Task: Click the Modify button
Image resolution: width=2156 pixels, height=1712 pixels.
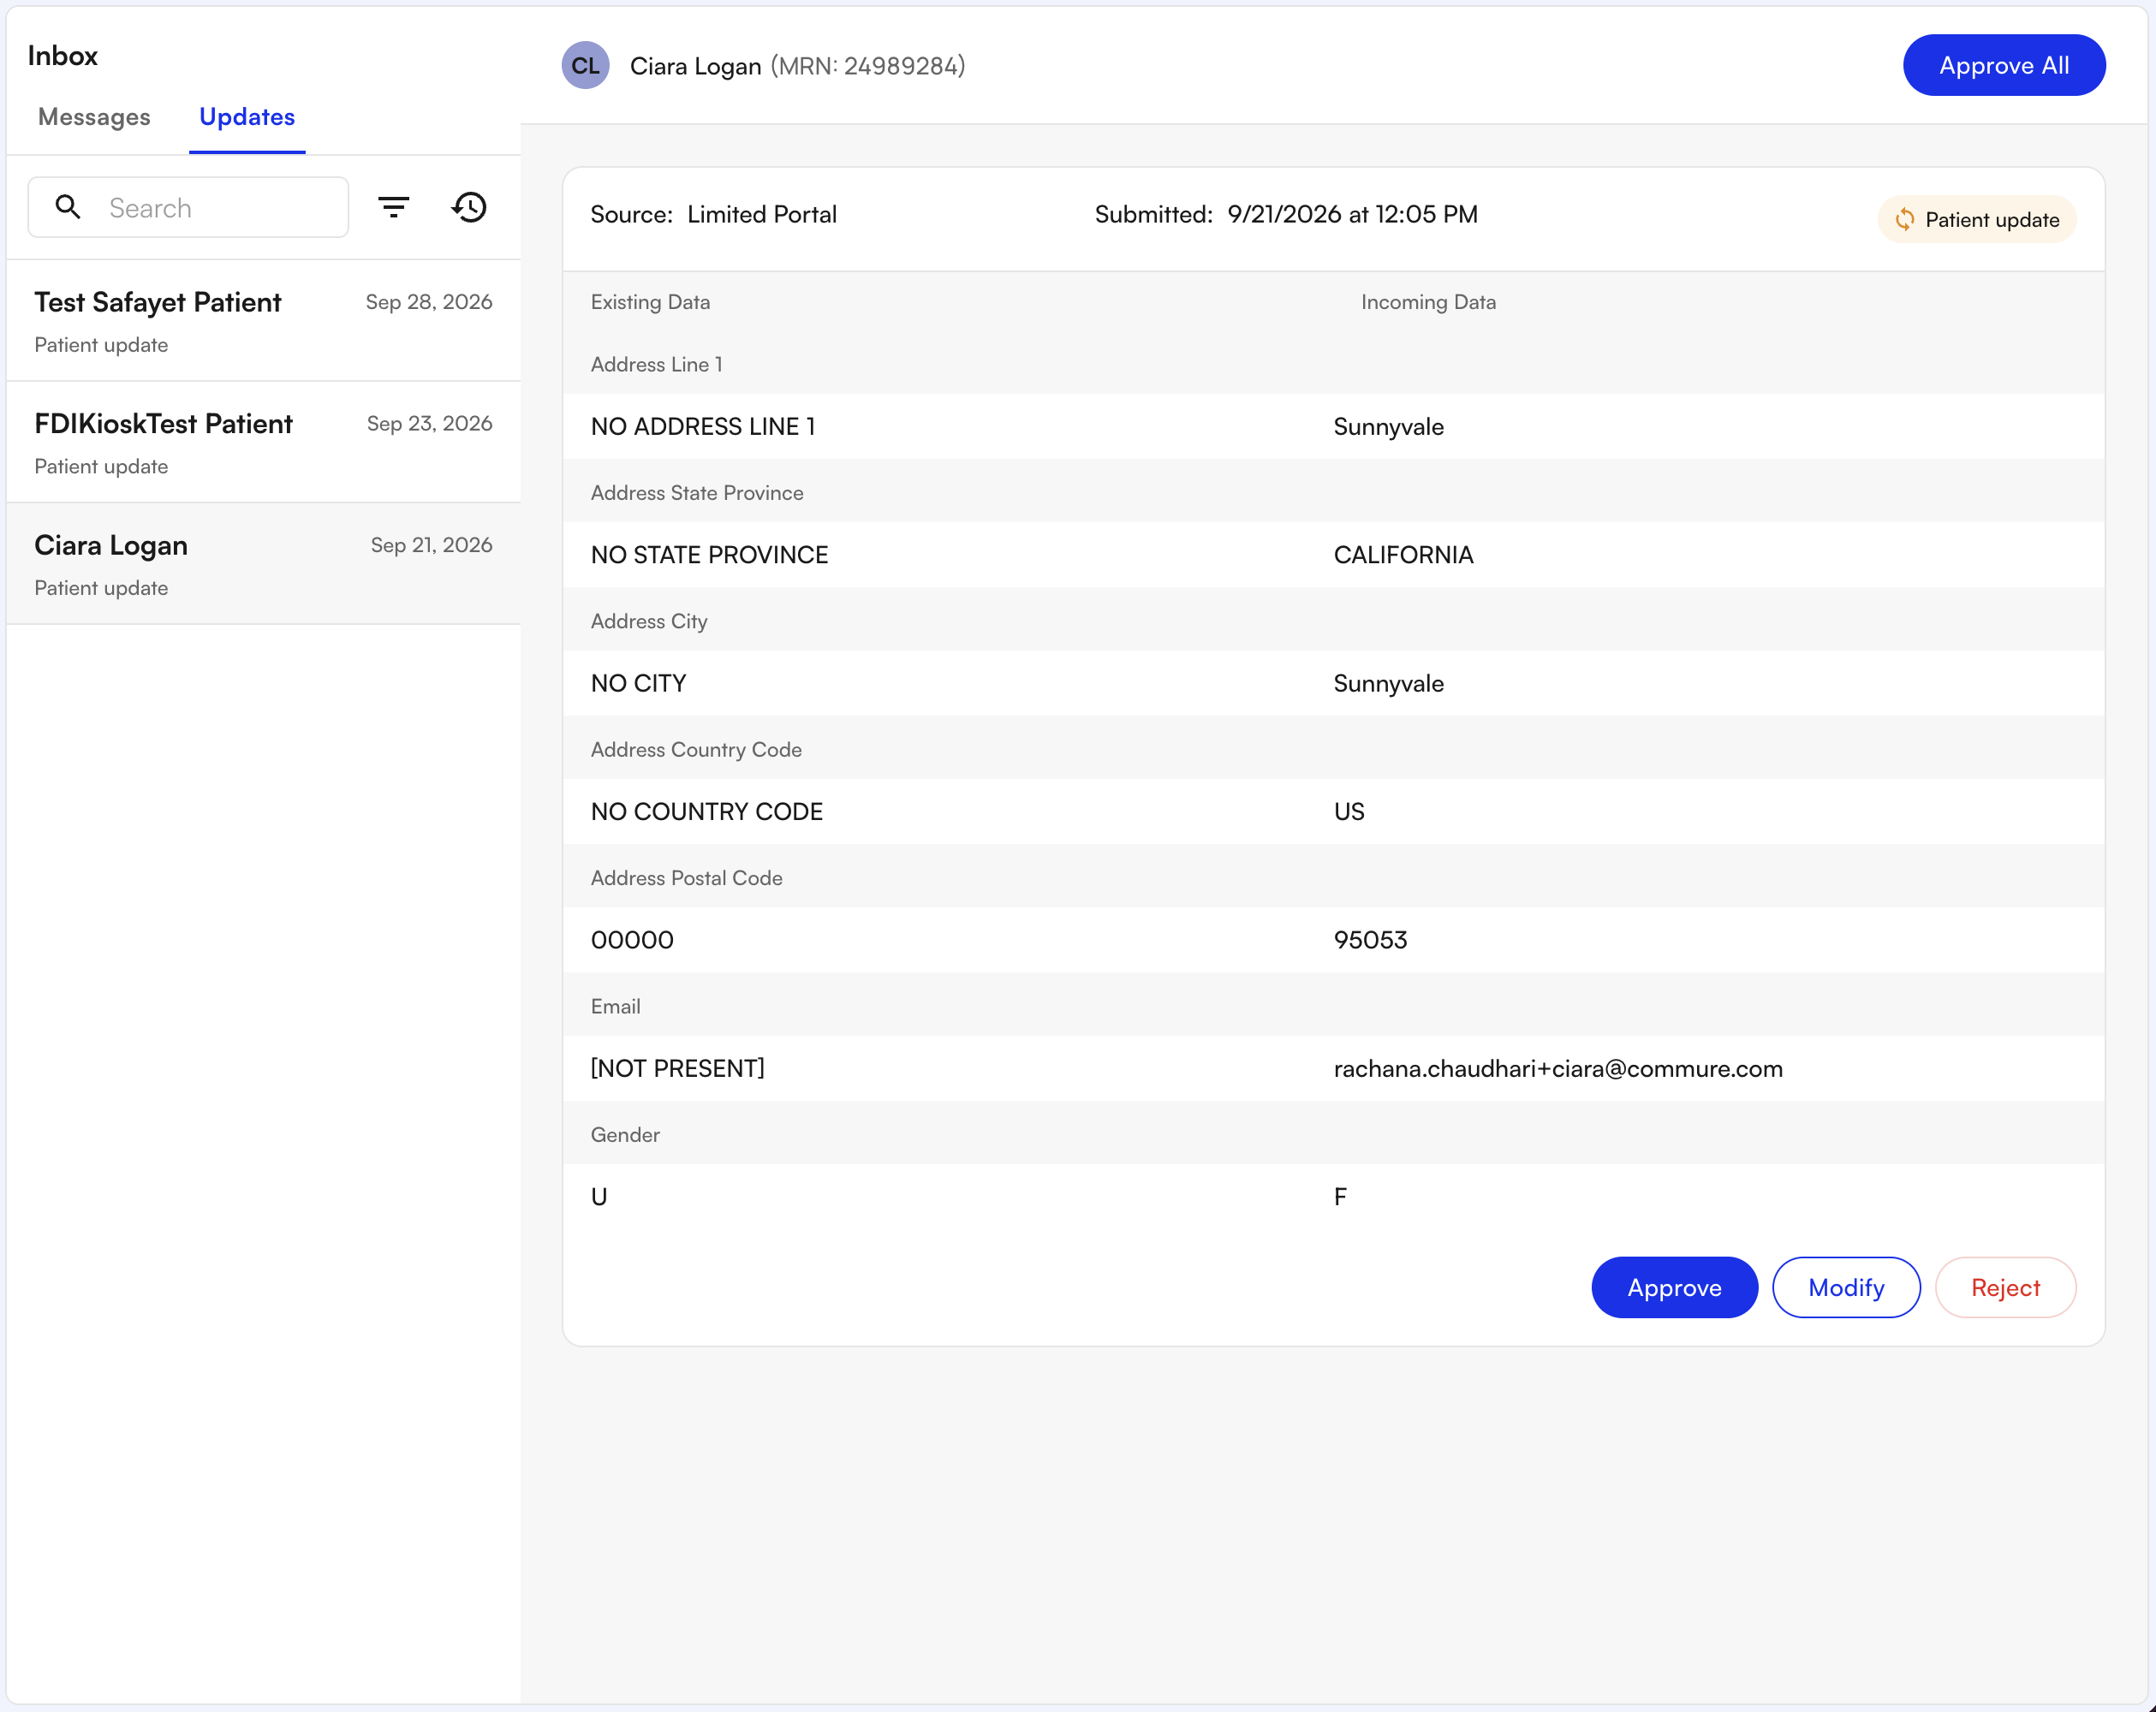Action: tap(1845, 1287)
